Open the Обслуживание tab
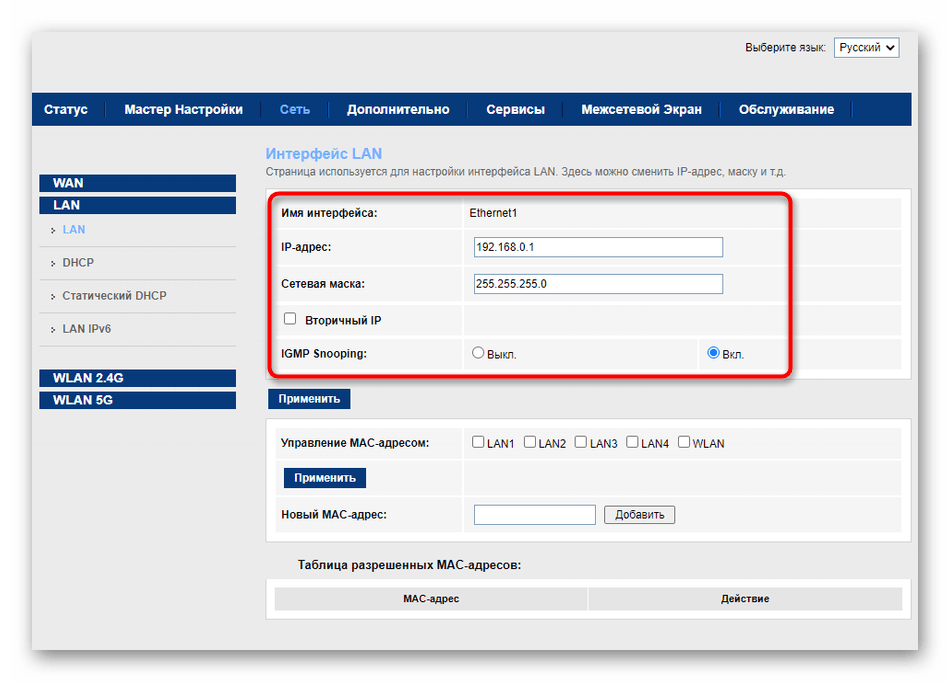Viewport: 950px width, 682px height. point(786,110)
